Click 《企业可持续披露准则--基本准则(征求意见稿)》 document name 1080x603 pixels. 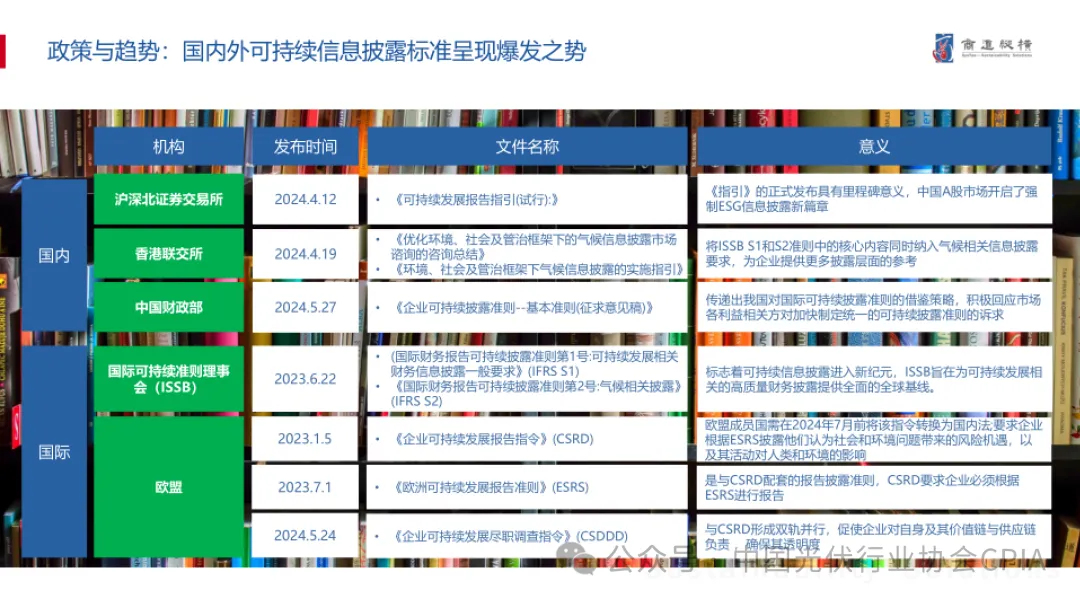tap(522, 307)
